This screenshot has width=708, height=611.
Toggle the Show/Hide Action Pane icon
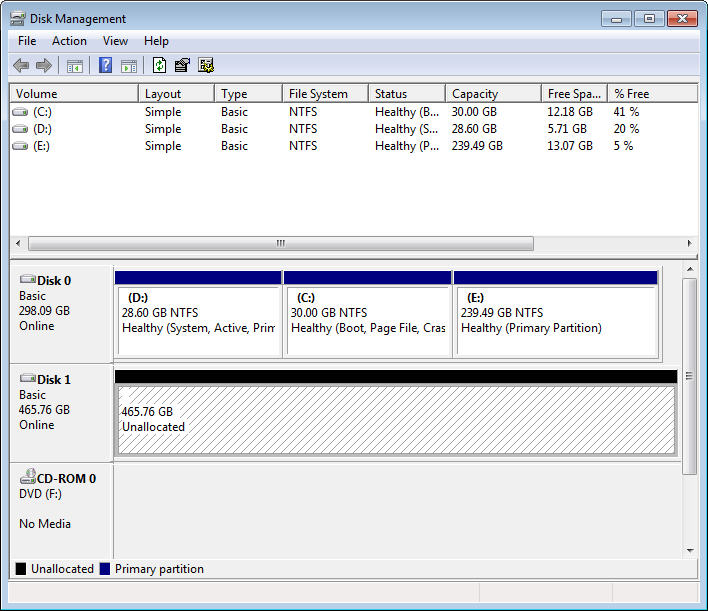click(129, 66)
